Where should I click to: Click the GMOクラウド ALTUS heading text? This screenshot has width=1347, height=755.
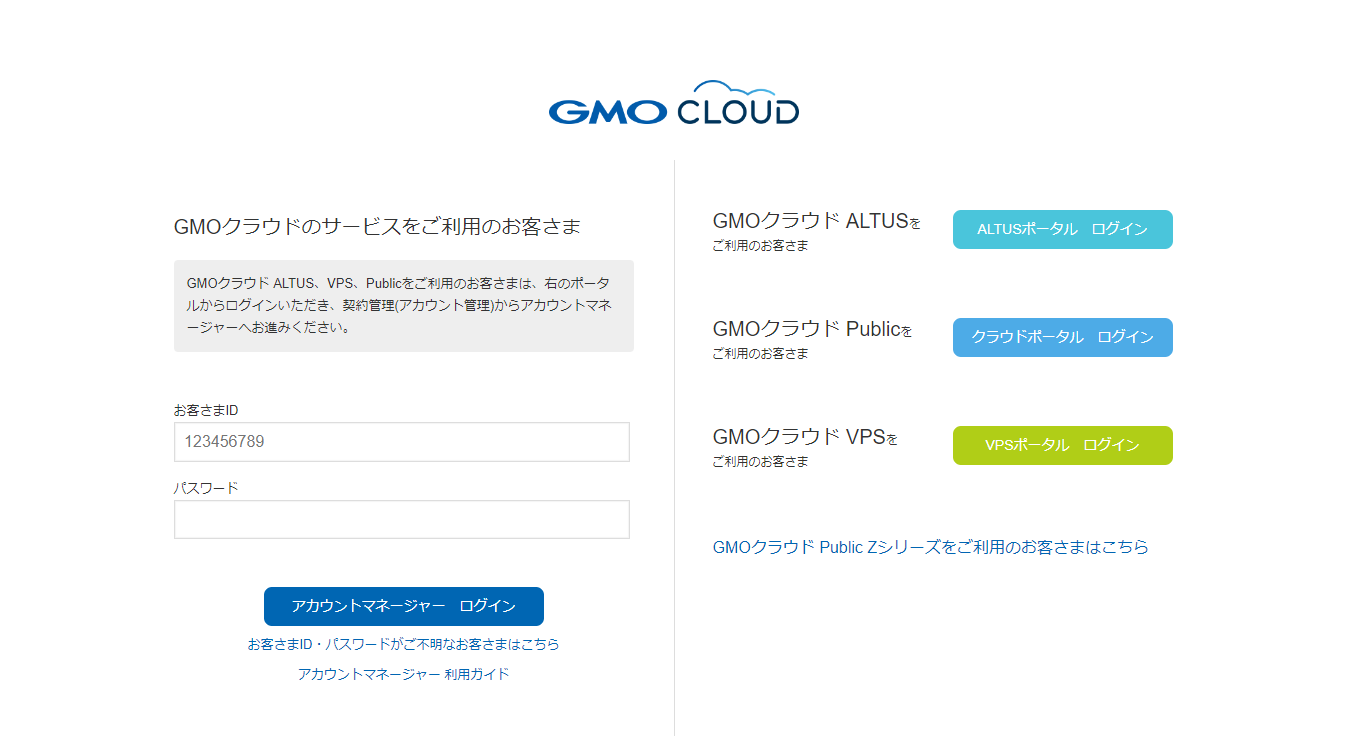click(x=811, y=221)
